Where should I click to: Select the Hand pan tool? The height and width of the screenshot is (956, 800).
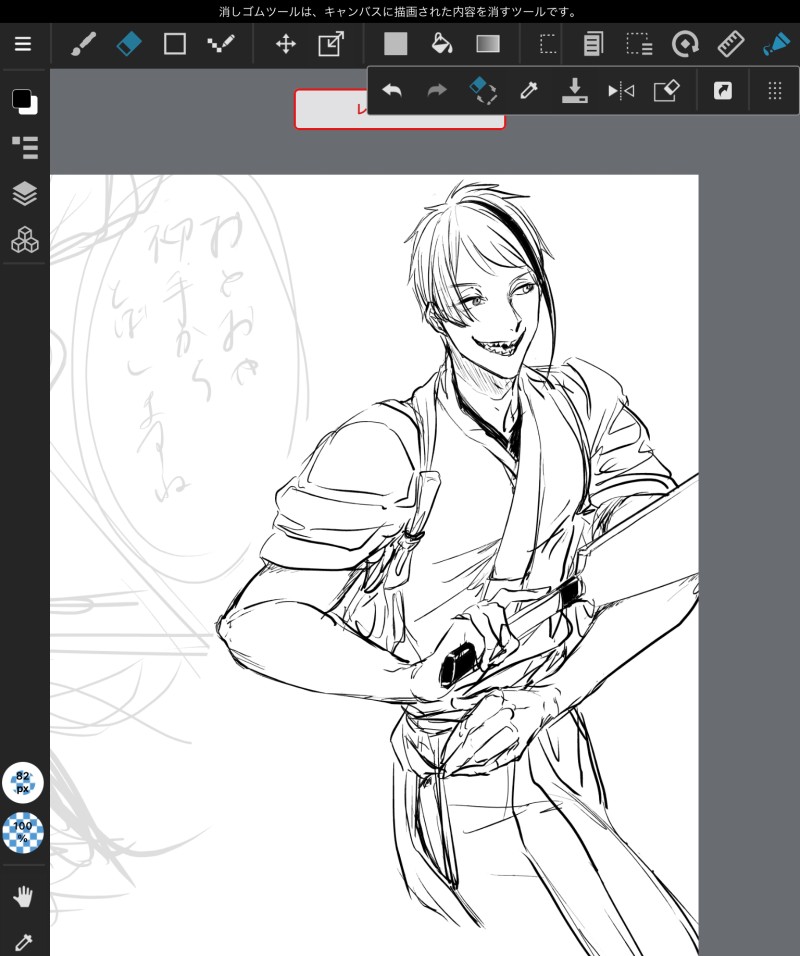[23, 896]
